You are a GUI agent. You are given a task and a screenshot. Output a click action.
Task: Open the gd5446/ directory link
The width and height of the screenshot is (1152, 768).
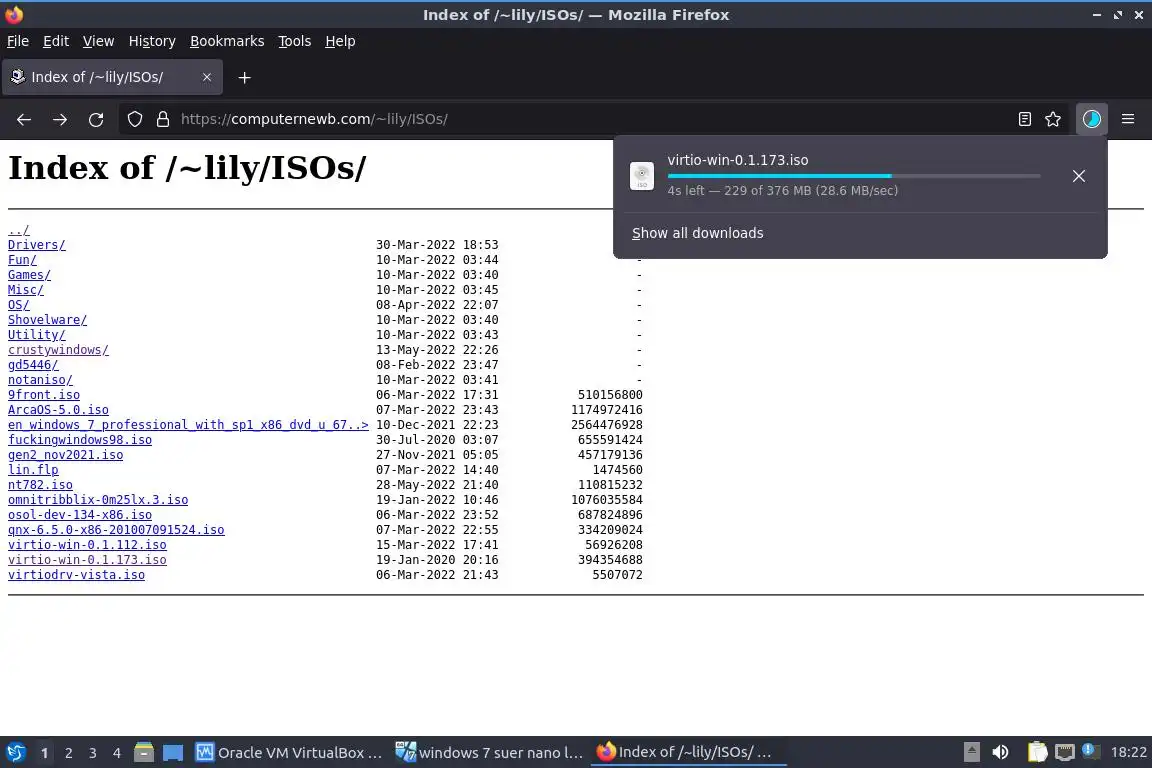[x=33, y=365]
